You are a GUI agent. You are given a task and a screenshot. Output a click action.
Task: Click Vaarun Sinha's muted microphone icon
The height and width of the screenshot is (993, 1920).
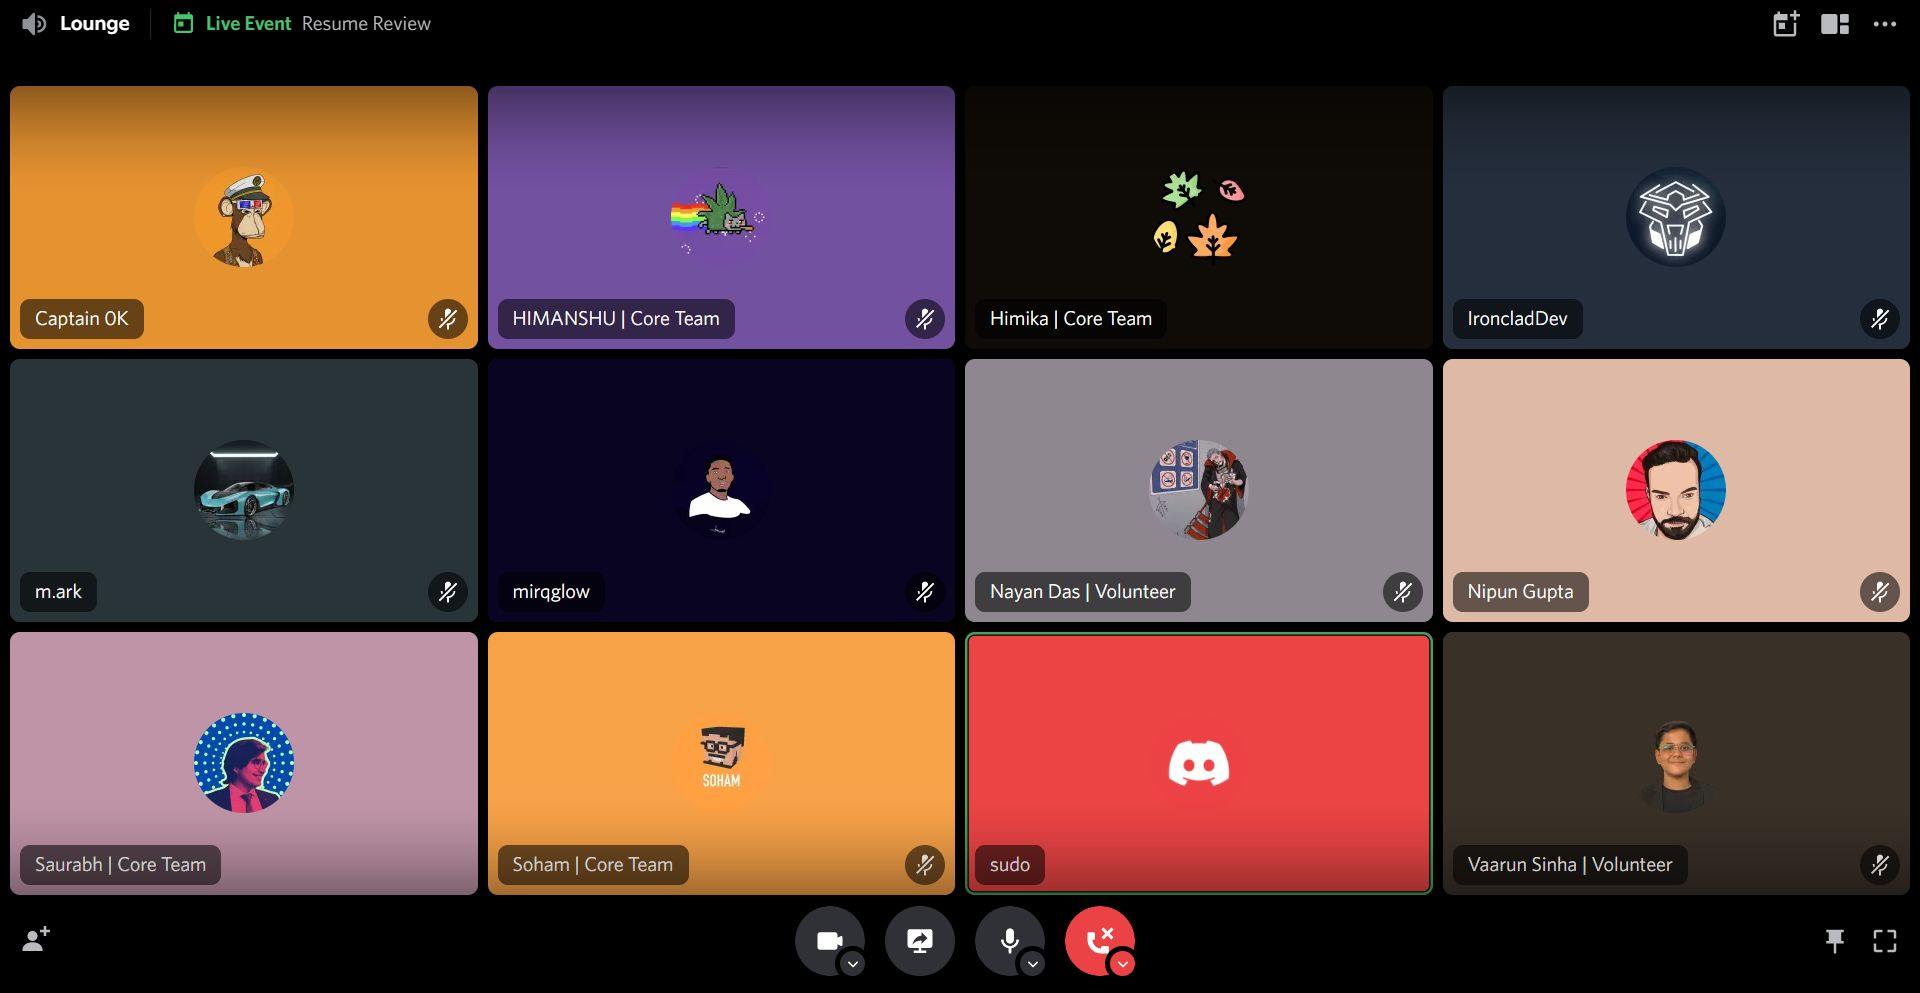1880,865
